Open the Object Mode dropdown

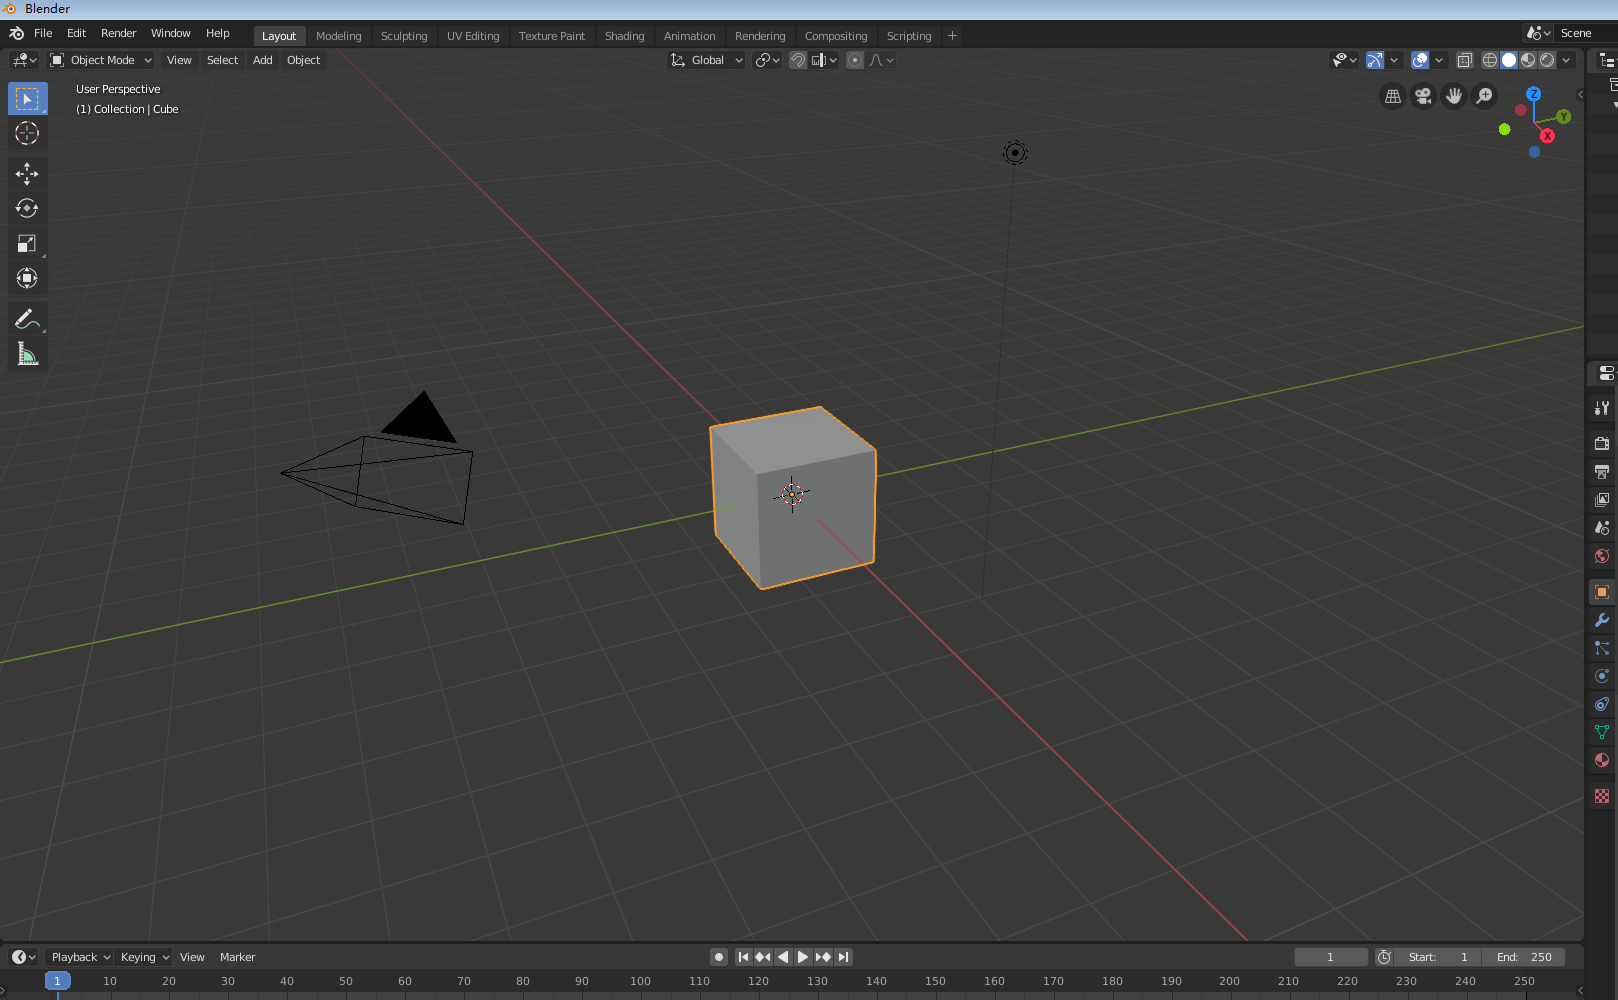tap(100, 60)
